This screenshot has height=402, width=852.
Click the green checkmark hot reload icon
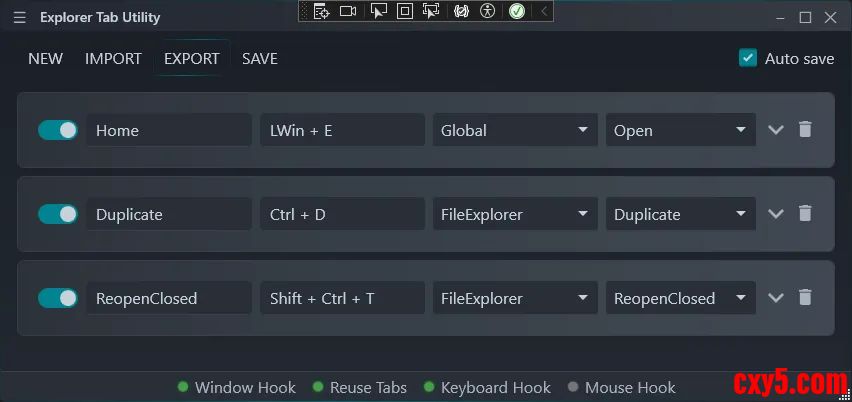pyautogui.click(x=517, y=11)
